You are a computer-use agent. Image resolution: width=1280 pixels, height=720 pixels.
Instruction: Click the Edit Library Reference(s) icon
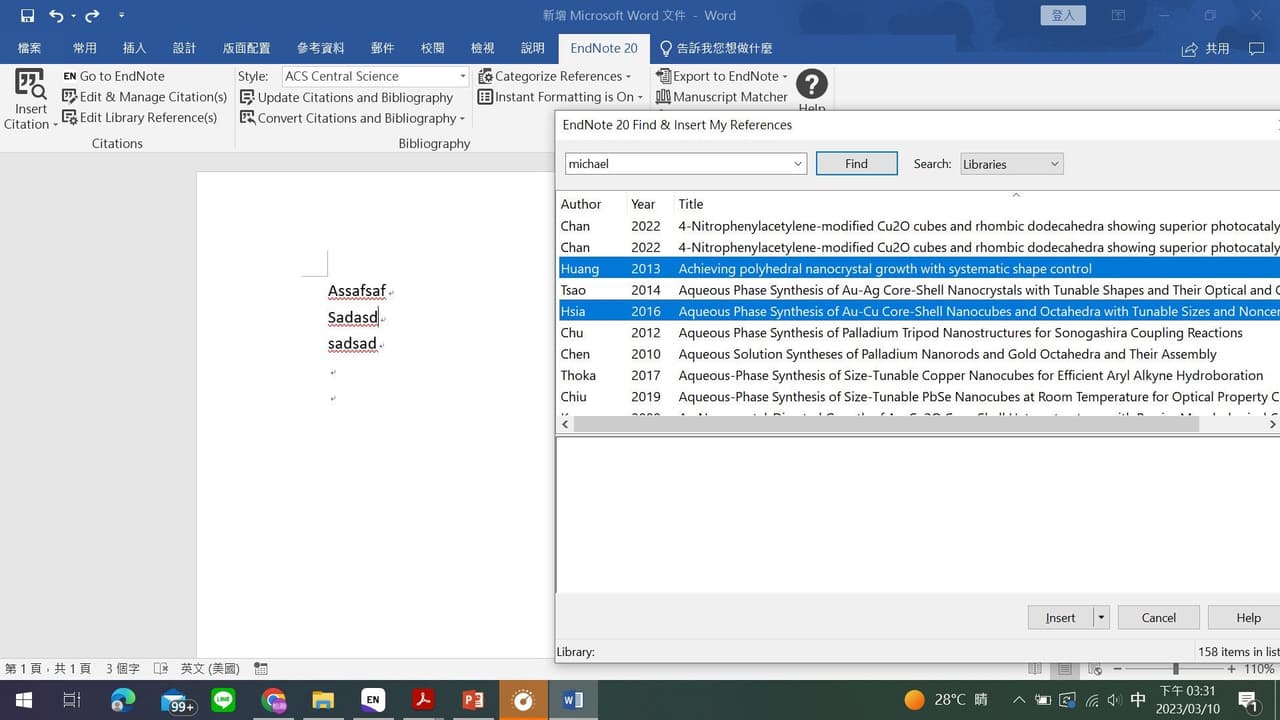pos(70,118)
